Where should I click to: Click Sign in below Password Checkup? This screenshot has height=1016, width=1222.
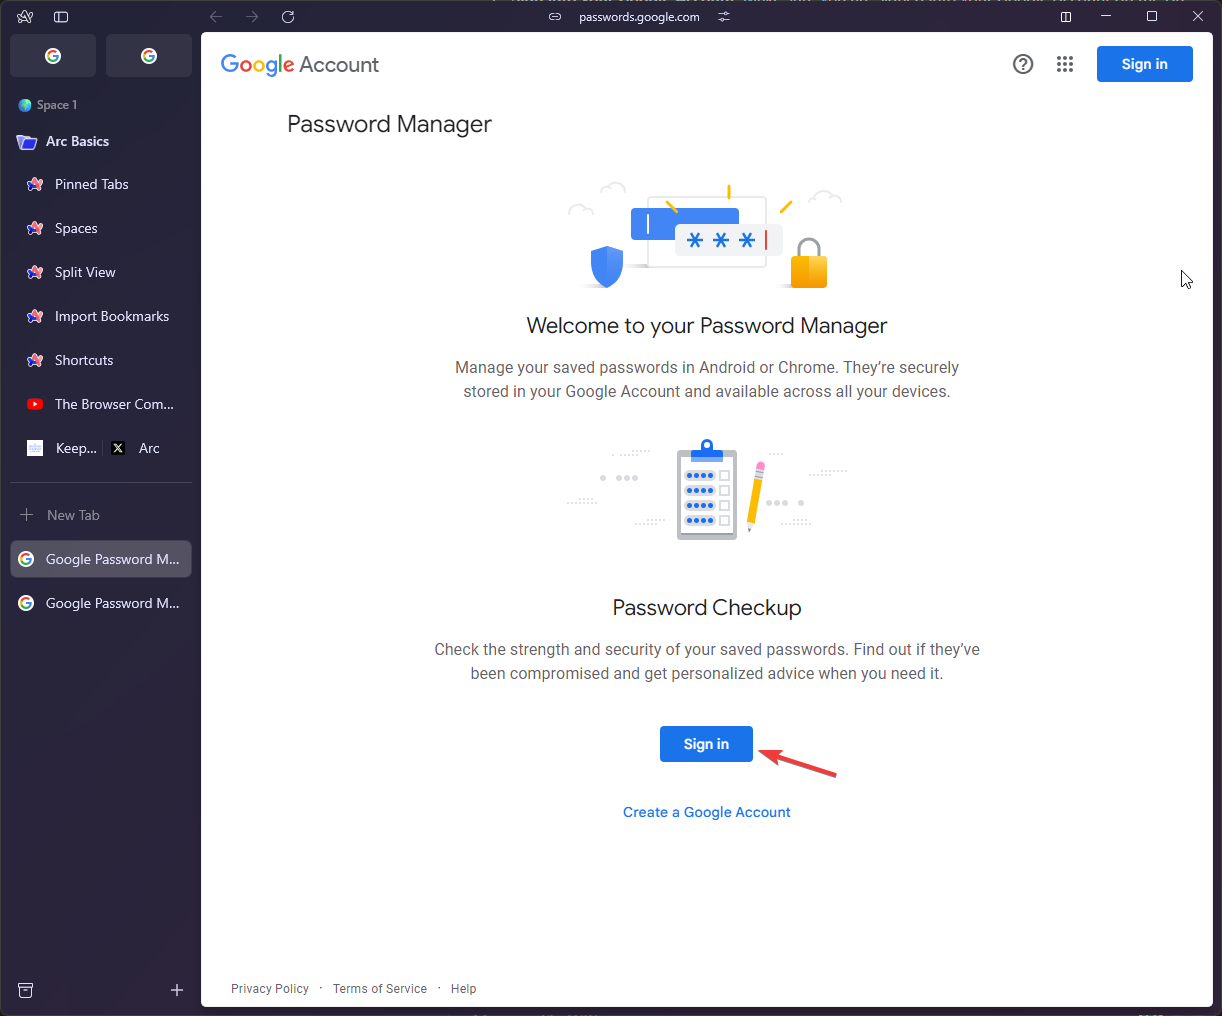[706, 744]
